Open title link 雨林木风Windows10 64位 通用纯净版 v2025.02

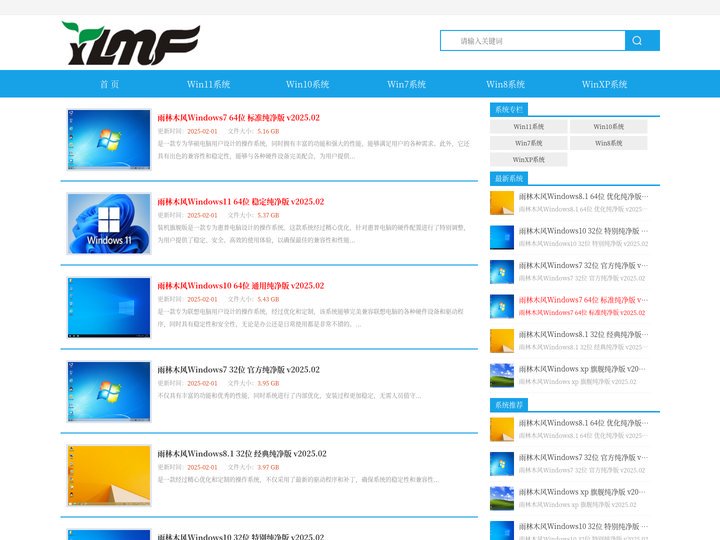241,286
